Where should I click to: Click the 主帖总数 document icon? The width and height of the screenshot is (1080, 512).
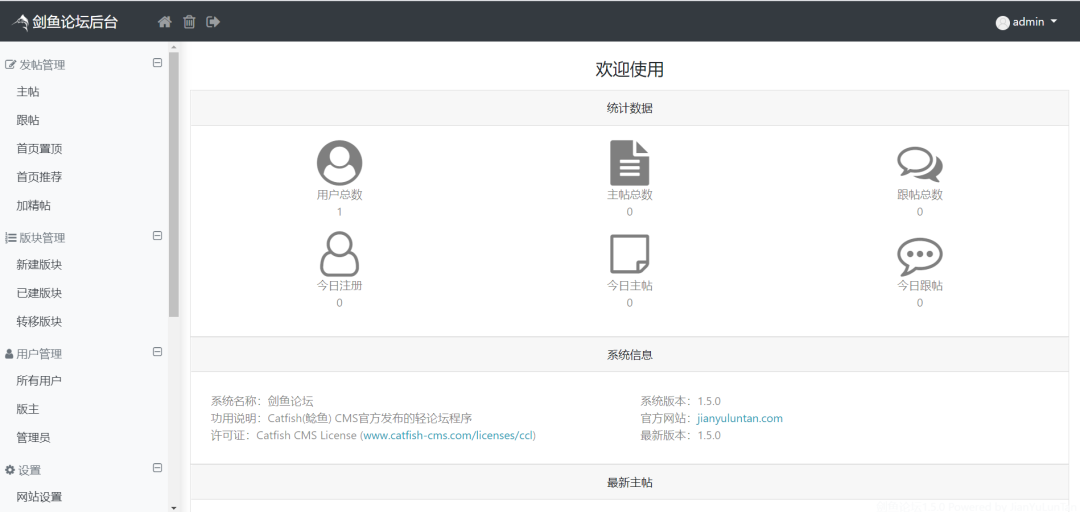coord(630,163)
